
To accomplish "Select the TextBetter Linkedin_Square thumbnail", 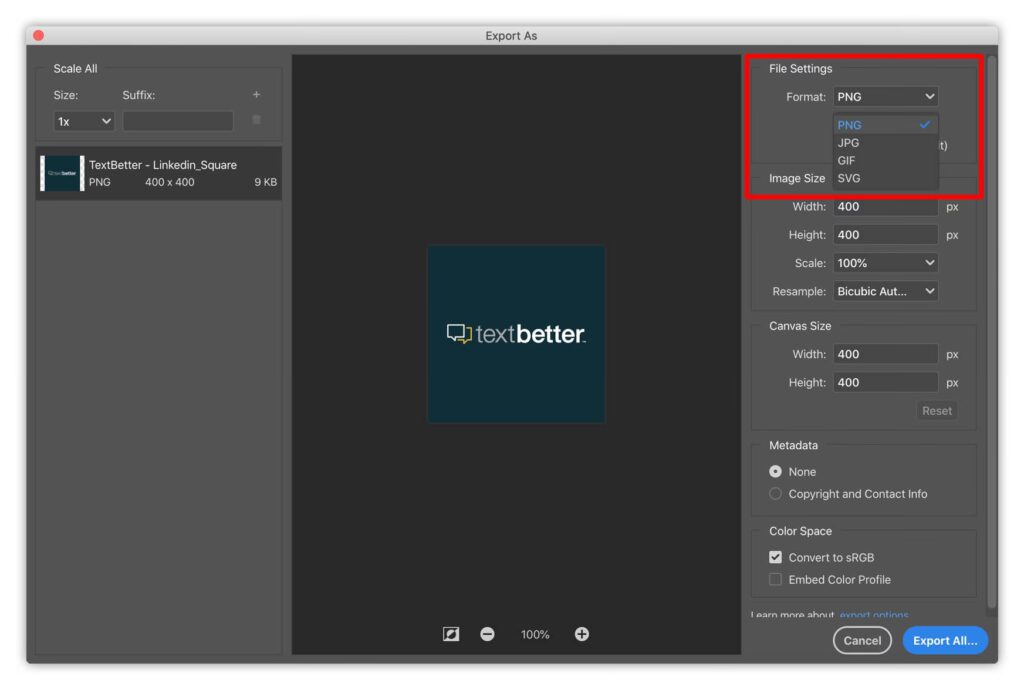I will [62, 173].
